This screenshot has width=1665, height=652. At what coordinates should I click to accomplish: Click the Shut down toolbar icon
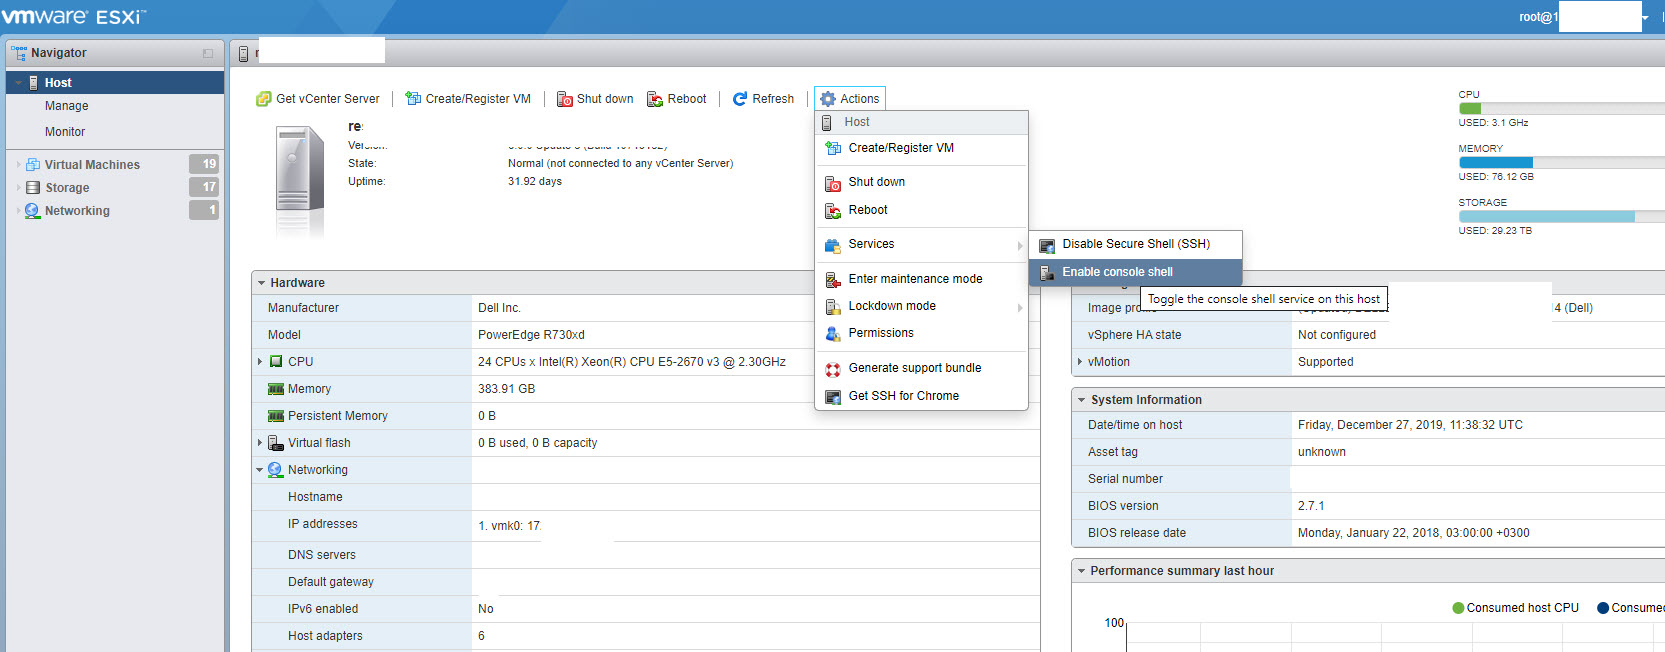pos(565,99)
